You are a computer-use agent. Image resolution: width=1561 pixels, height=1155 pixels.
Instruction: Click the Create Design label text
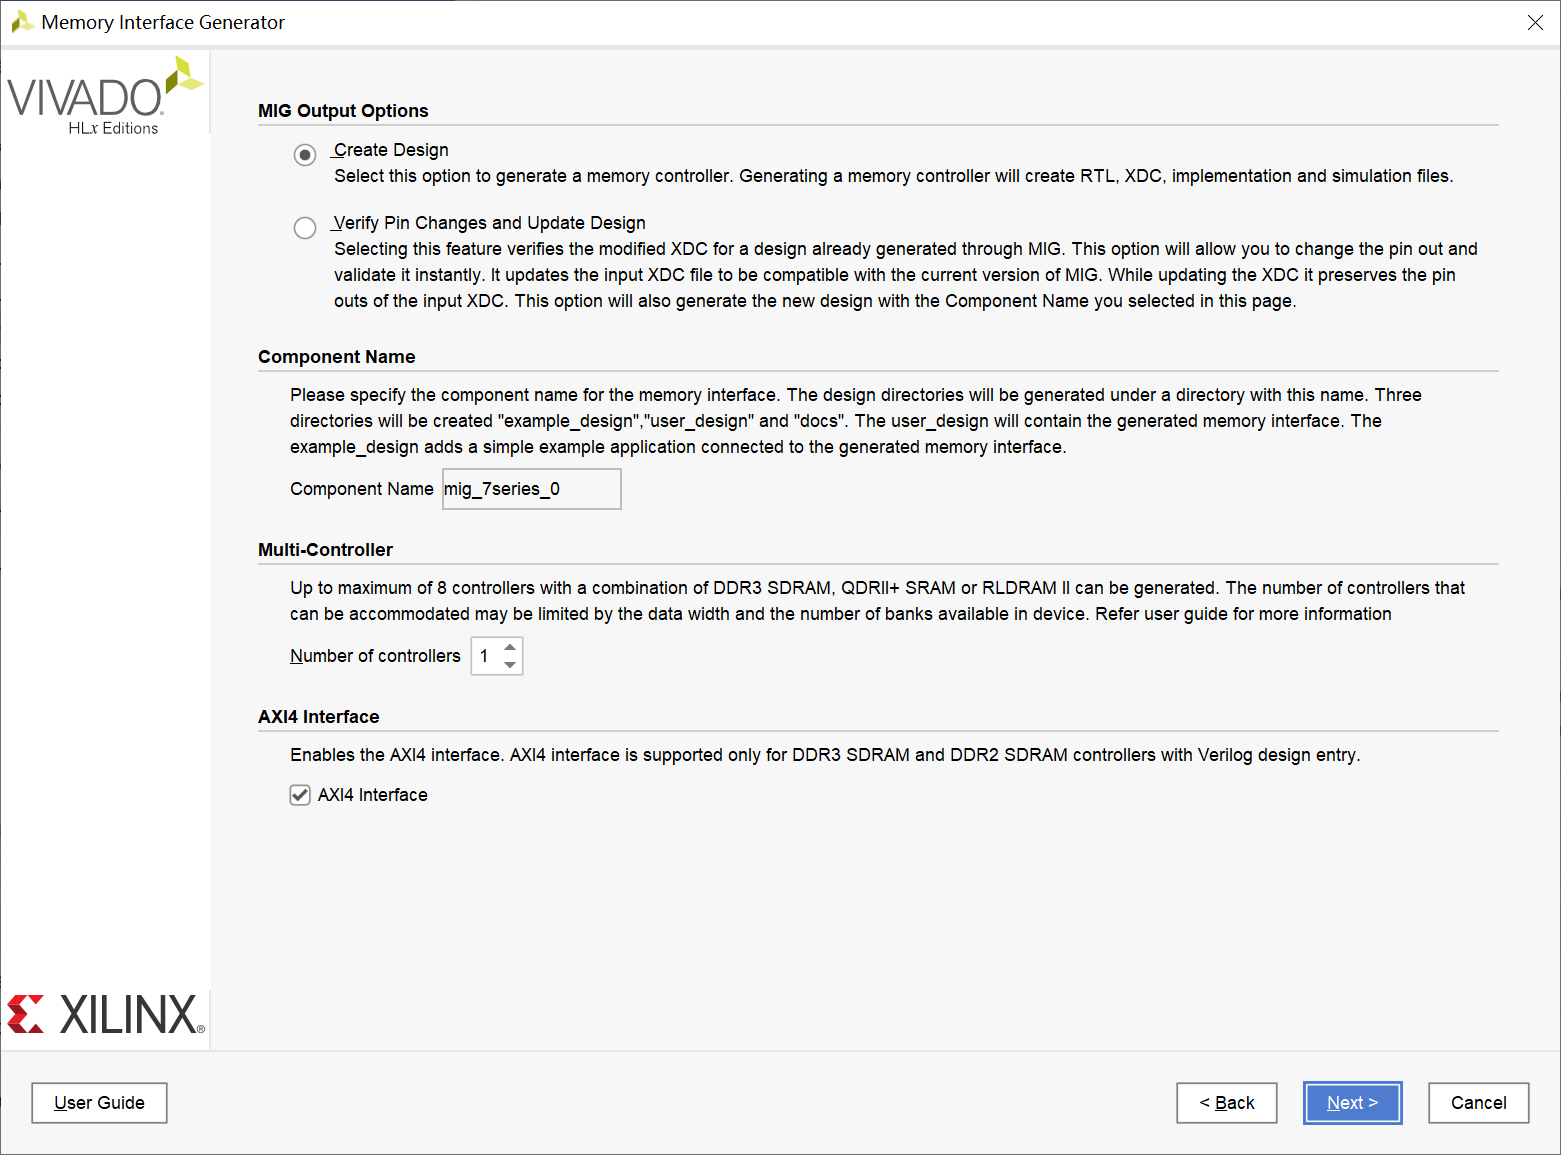coord(391,150)
